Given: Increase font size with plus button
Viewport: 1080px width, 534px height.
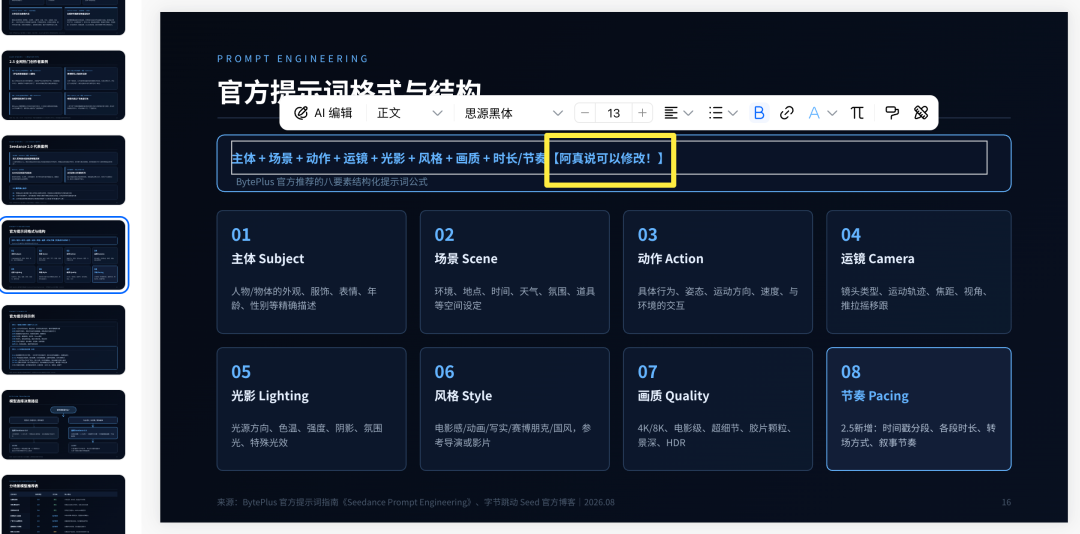Looking at the screenshot, I should coord(643,113).
